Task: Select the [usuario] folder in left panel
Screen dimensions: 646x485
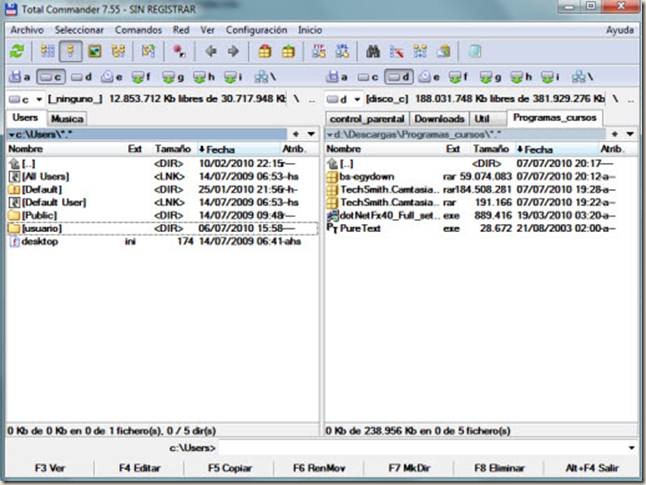Action: (162, 228)
